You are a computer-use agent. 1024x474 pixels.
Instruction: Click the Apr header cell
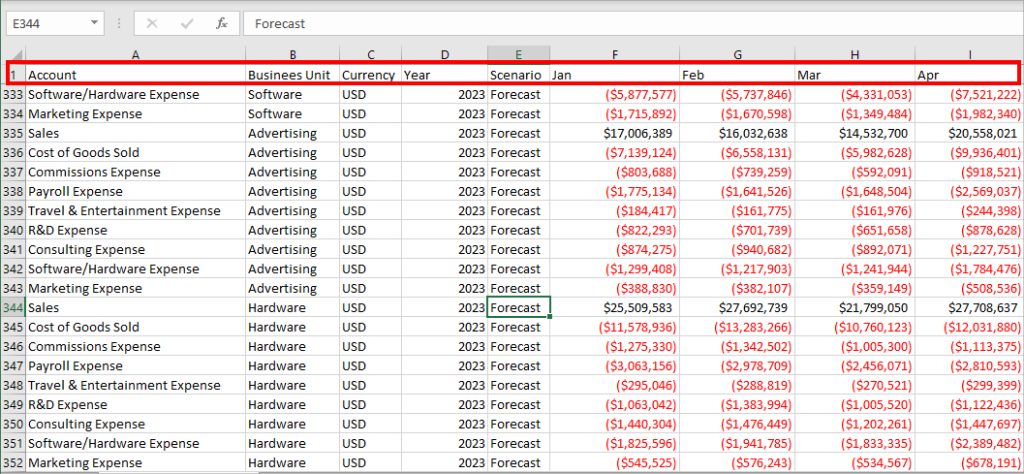[968, 75]
